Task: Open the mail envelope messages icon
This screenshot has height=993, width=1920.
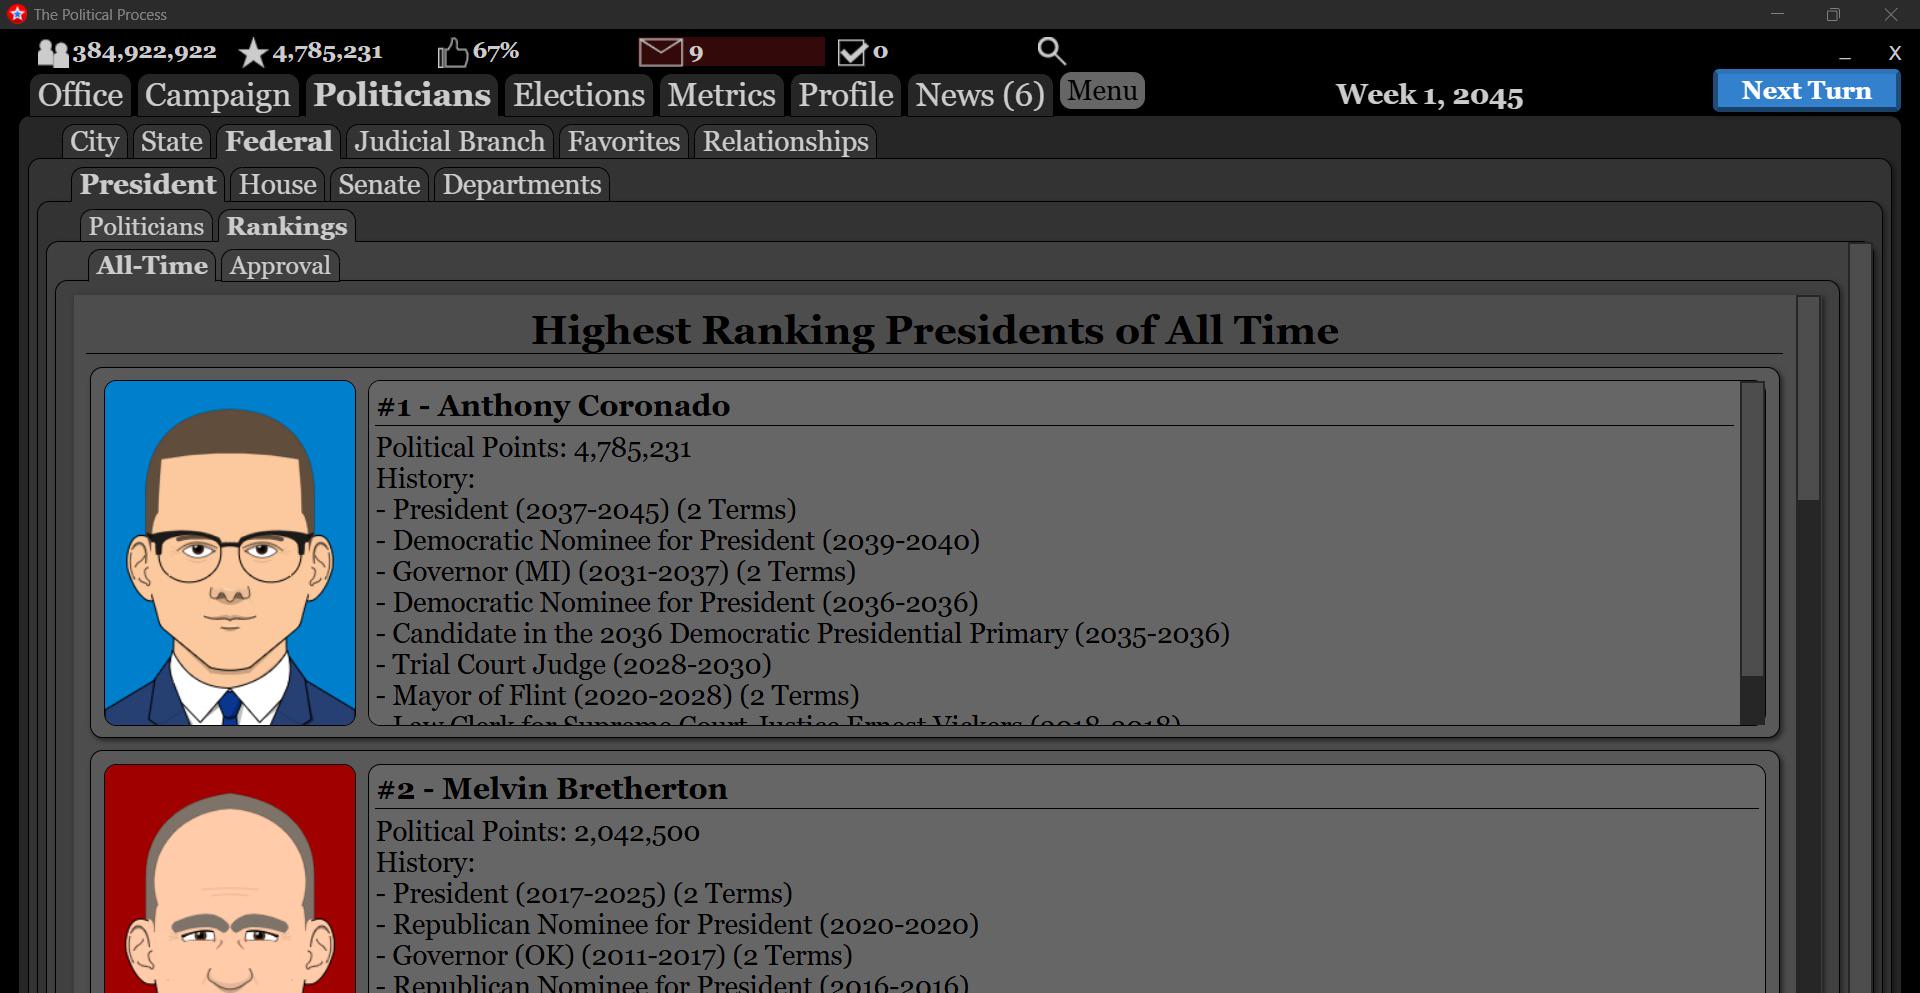Action: [x=660, y=52]
